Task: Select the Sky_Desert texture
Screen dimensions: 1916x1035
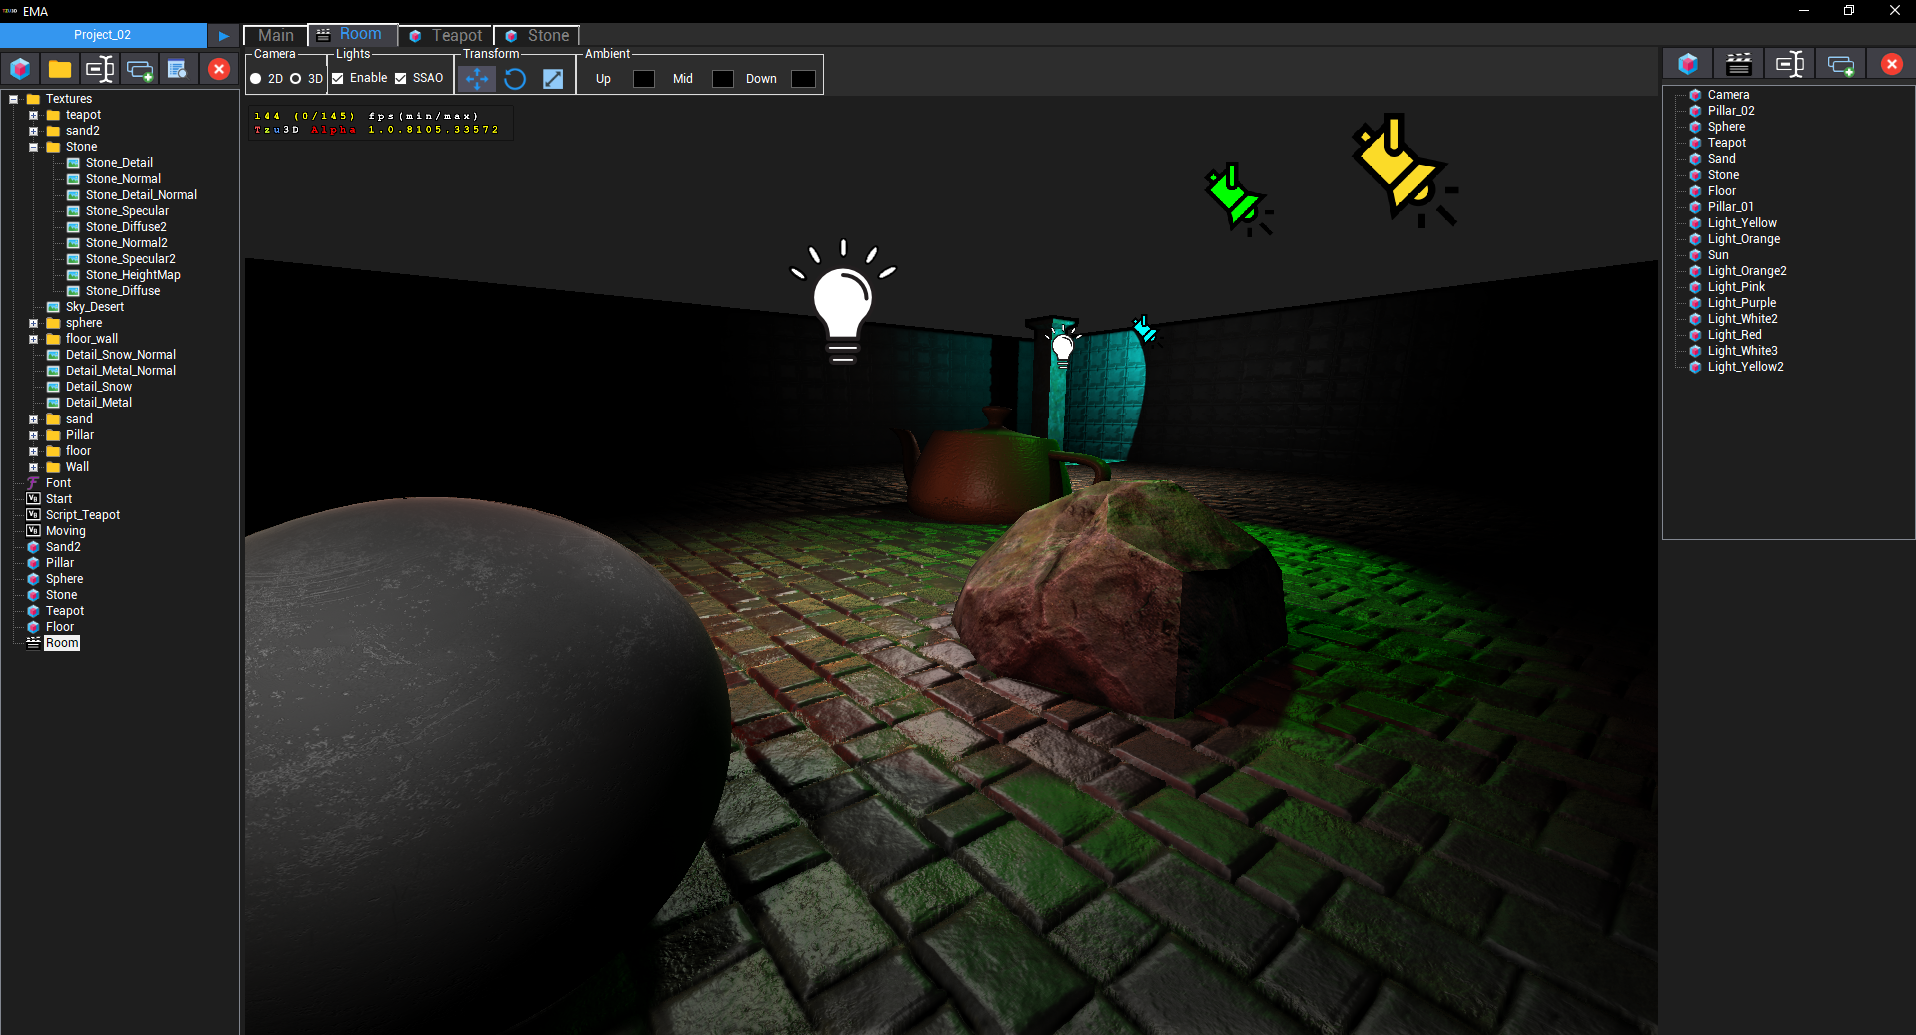Action: click(95, 307)
